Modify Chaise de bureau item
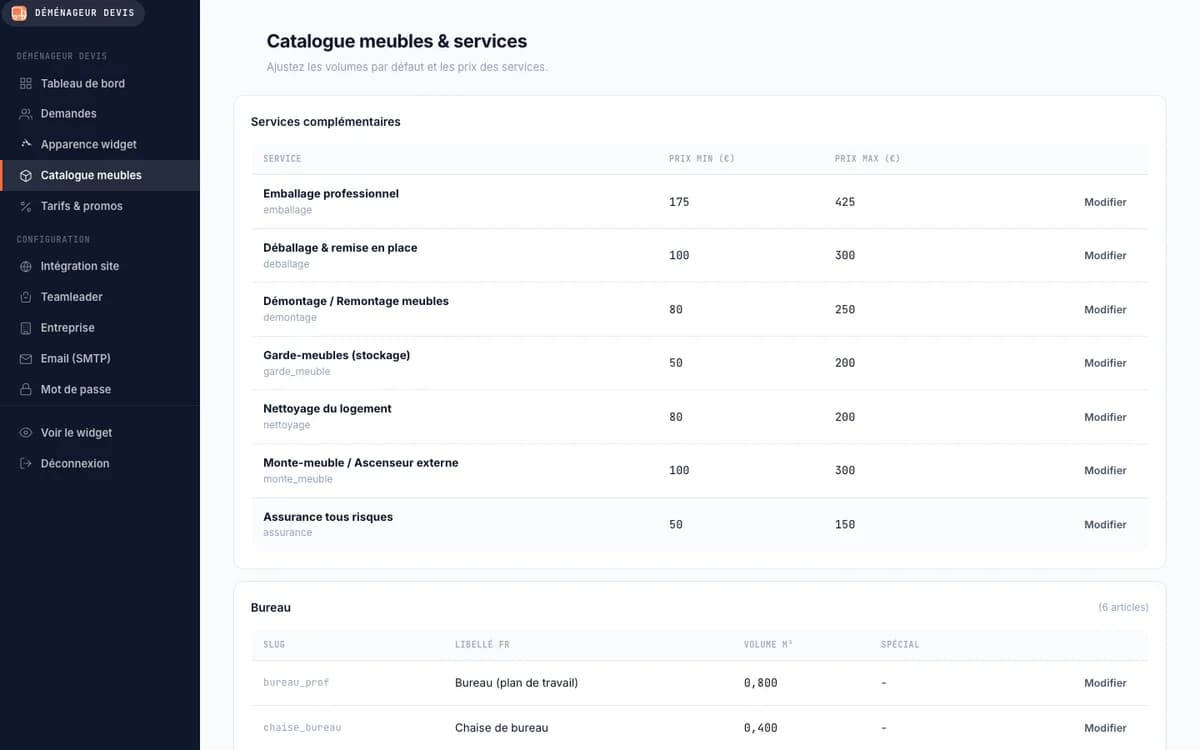This screenshot has width=1200, height=750. [x=1105, y=728]
